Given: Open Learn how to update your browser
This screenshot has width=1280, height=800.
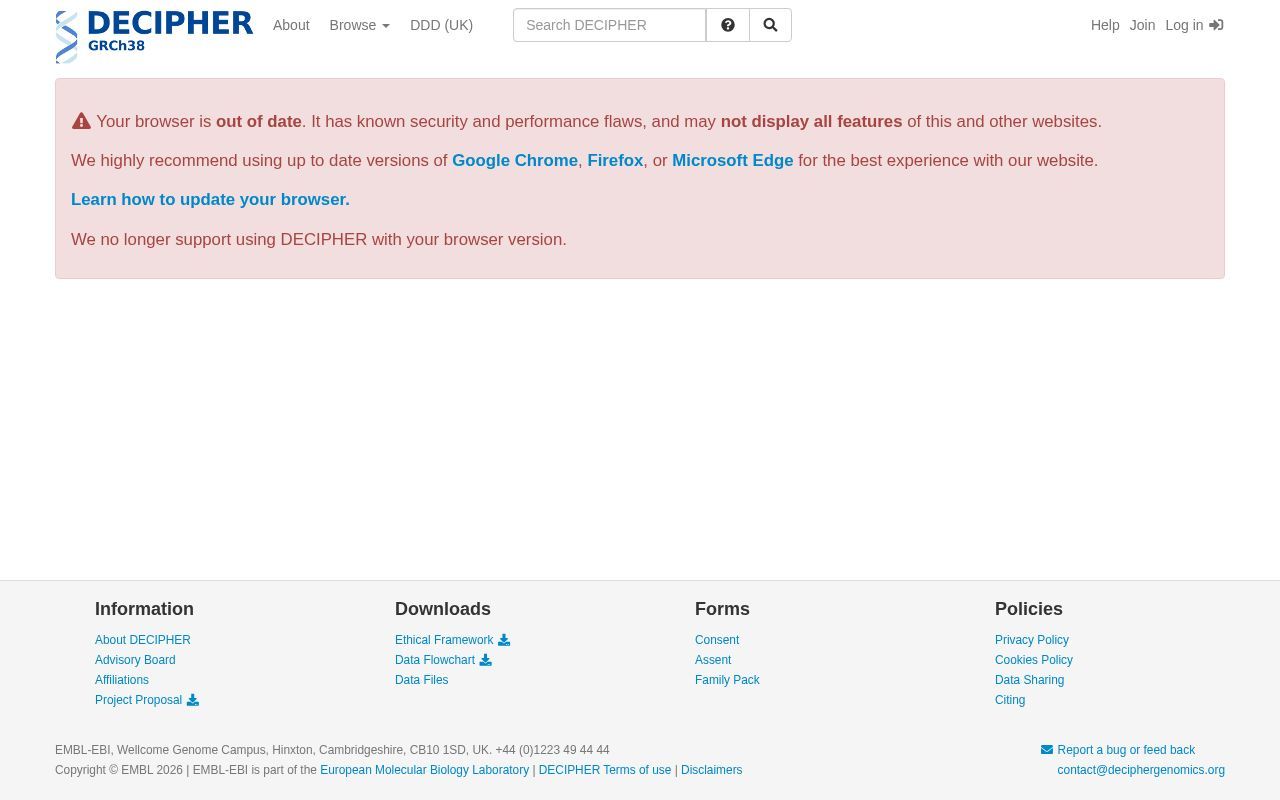Looking at the screenshot, I should click(x=210, y=199).
